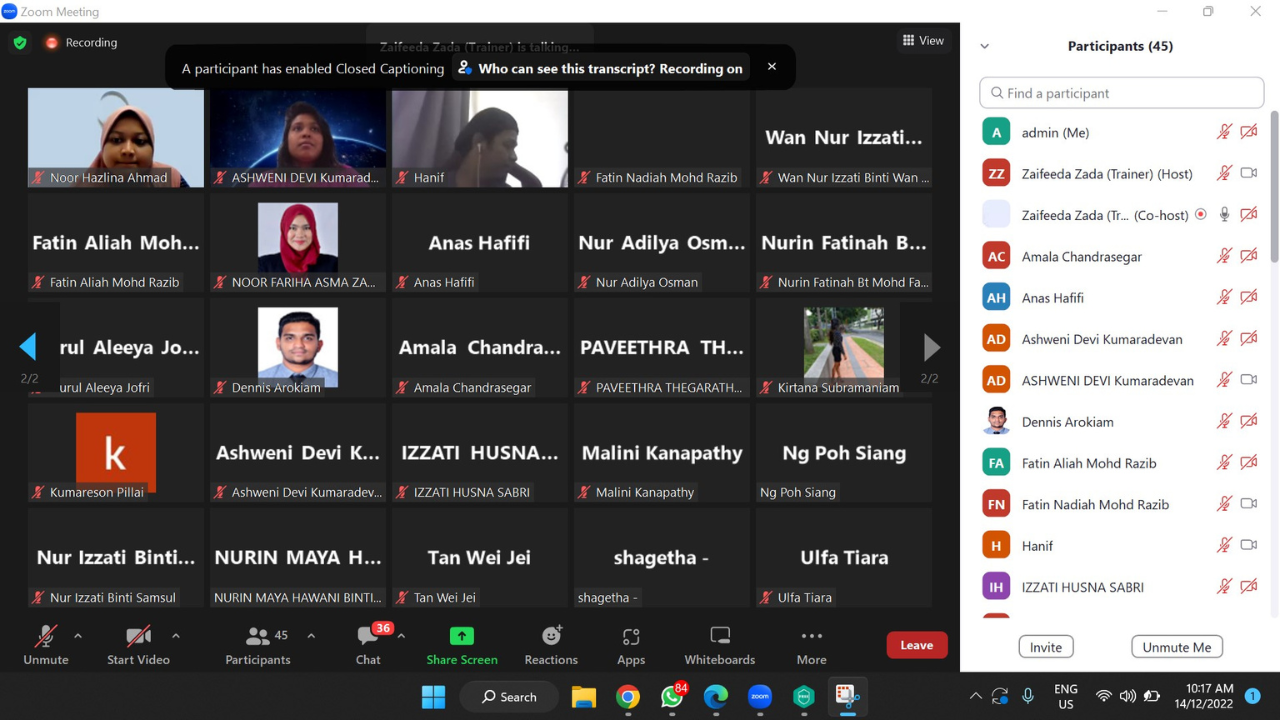This screenshot has height=720, width=1280.
Task: Open the Apps icon in toolbar
Action: 631,645
